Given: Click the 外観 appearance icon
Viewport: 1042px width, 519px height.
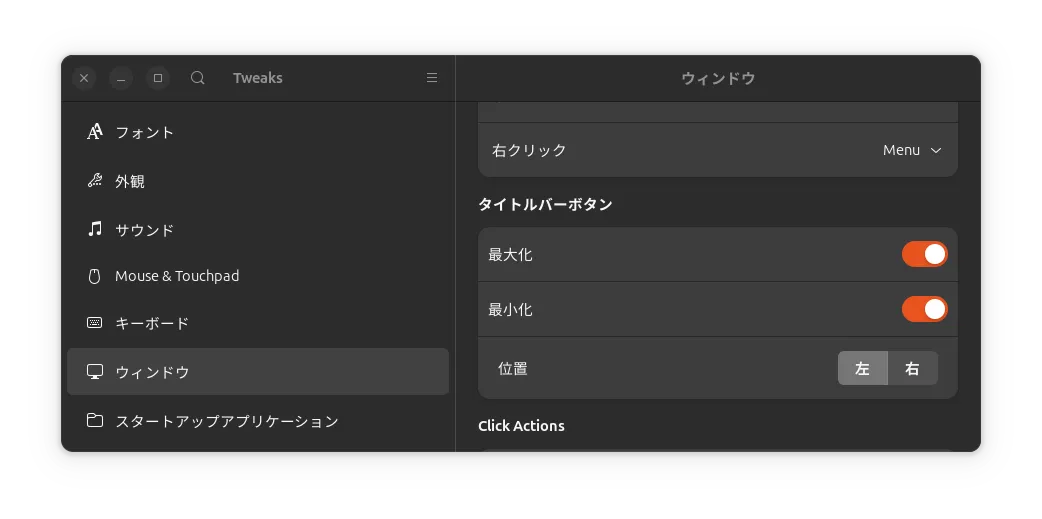Looking at the screenshot, I should [x=95, y=180].
